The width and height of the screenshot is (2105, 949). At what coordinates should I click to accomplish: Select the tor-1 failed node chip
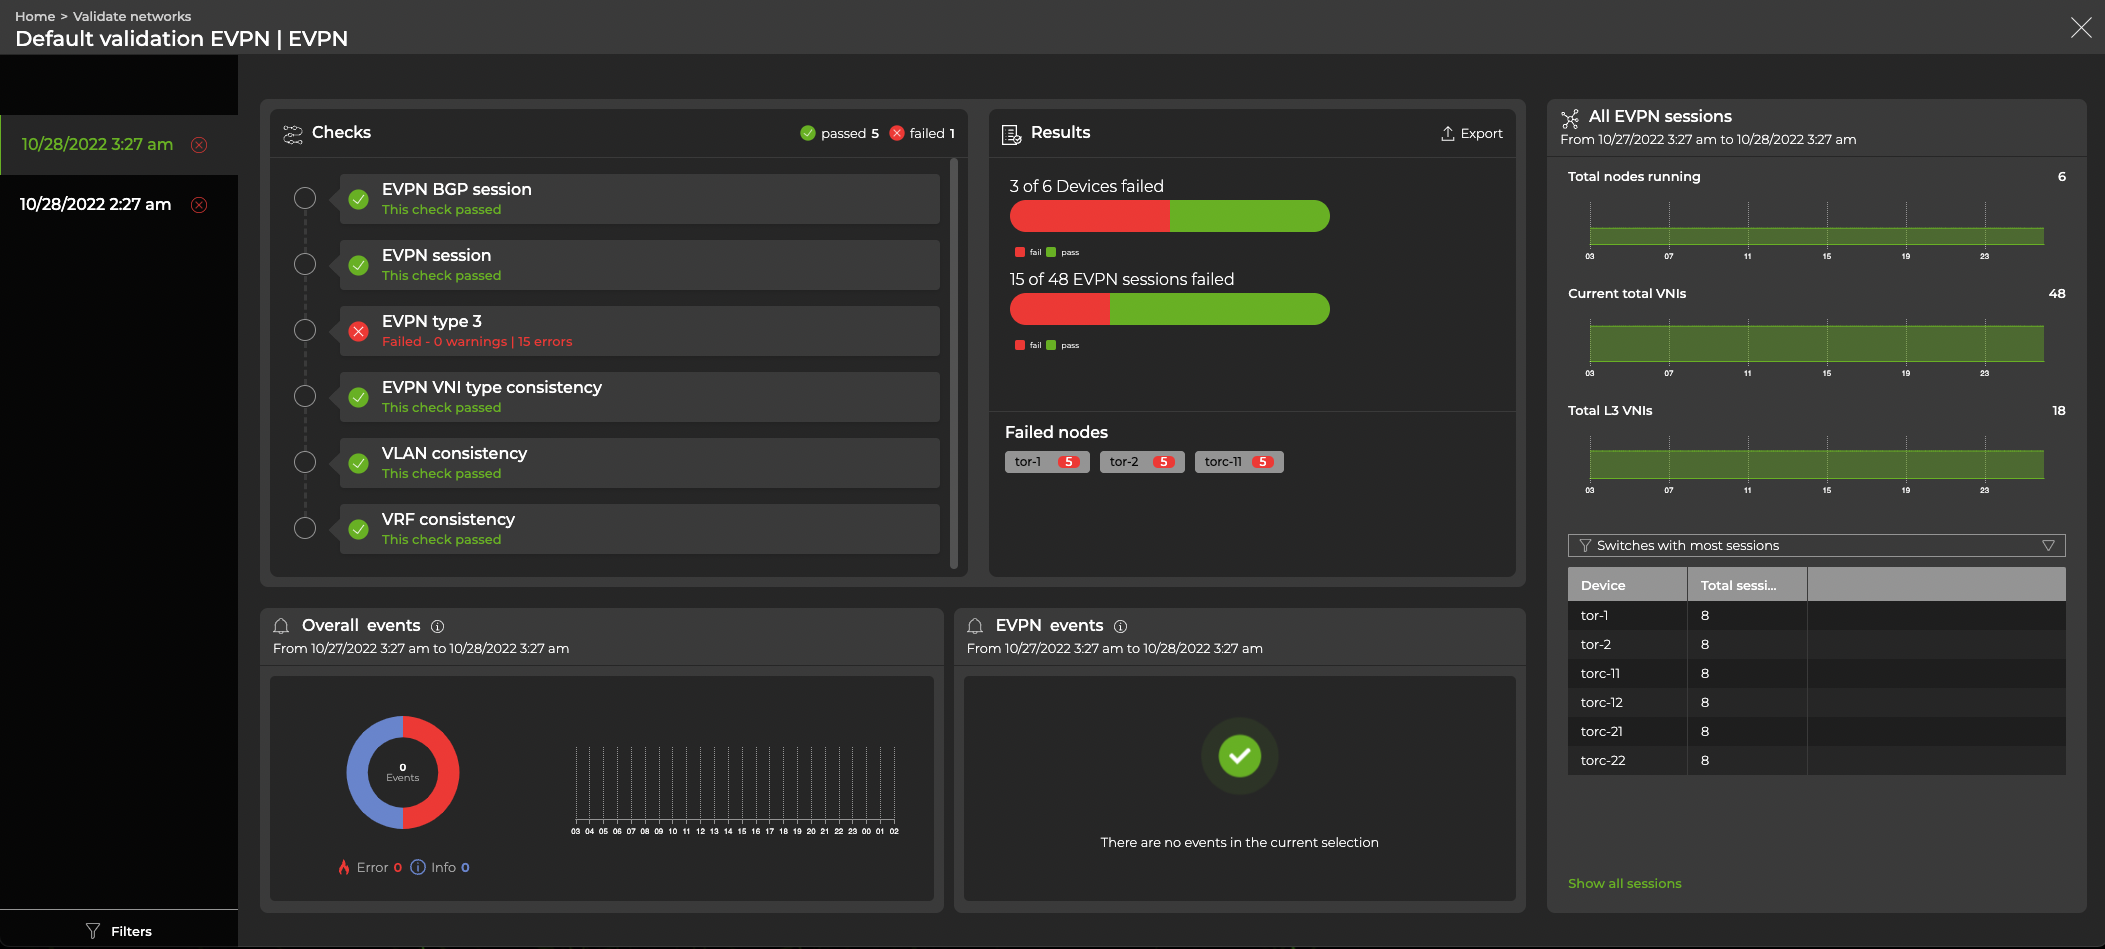(1046, 461)
